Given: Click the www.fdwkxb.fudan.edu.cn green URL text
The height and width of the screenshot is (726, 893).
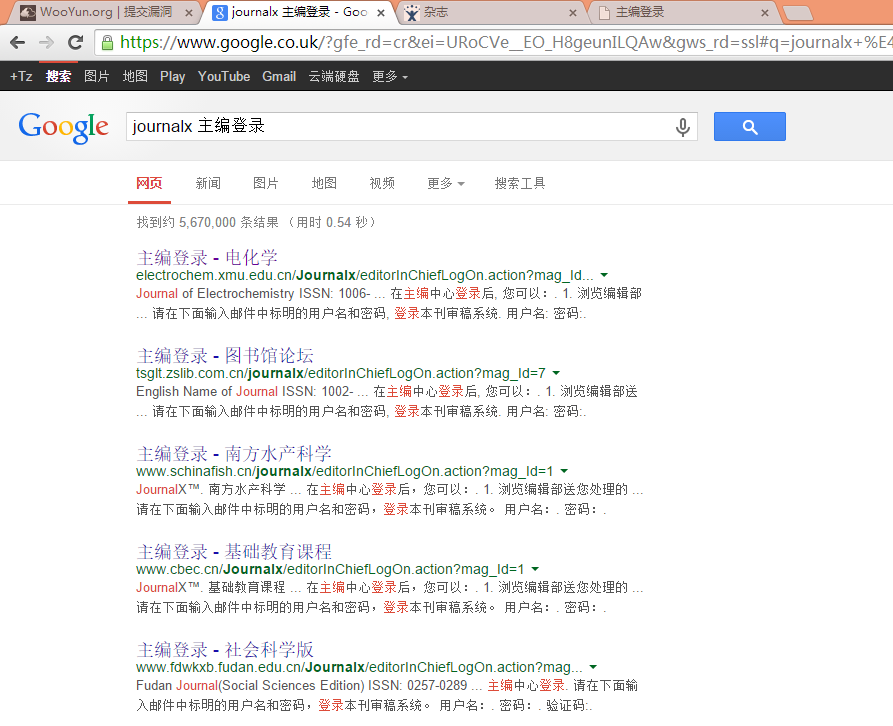Looking at the screenshot, I should tap(359, 667).
